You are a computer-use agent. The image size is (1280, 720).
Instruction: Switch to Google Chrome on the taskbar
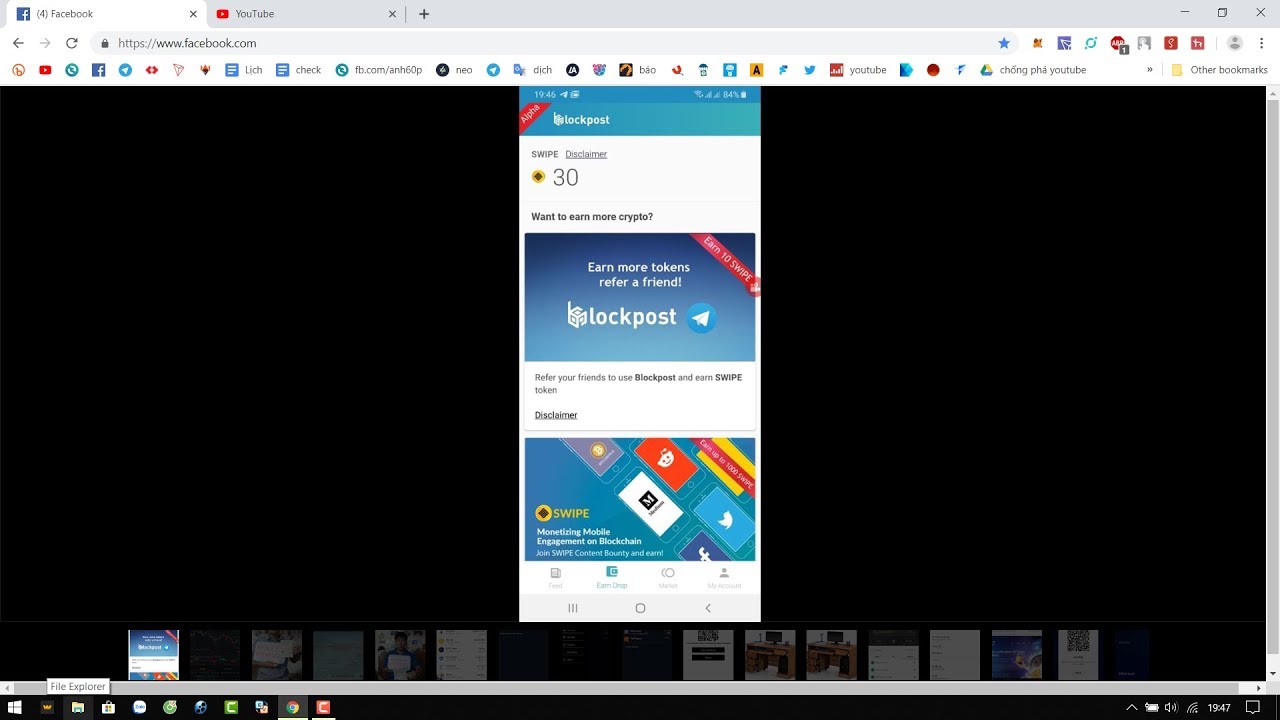point(292,707)
